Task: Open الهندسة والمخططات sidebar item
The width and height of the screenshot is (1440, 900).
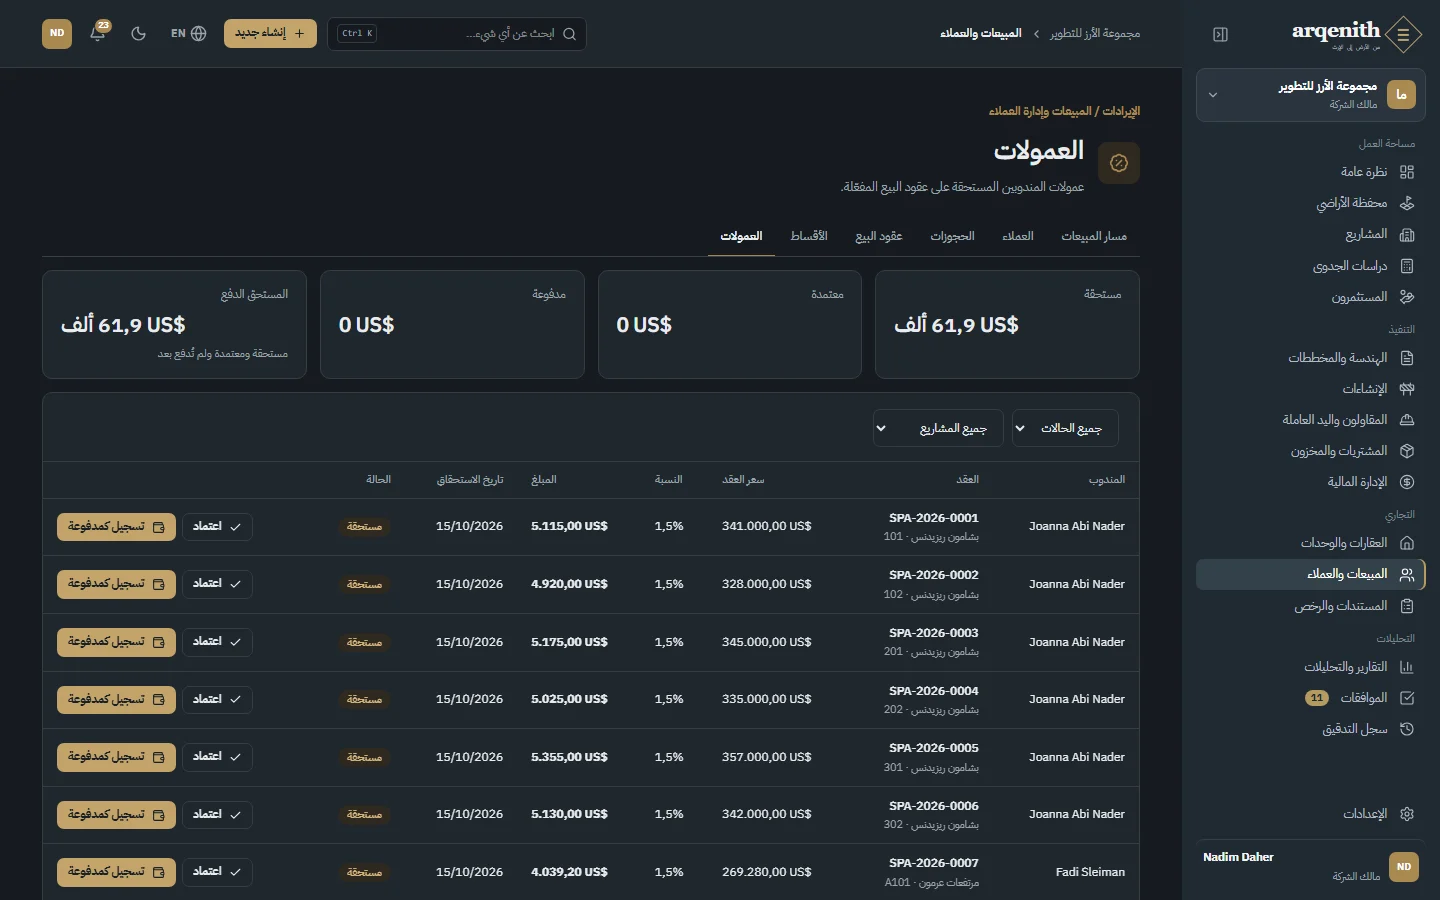Action: 1311,358
